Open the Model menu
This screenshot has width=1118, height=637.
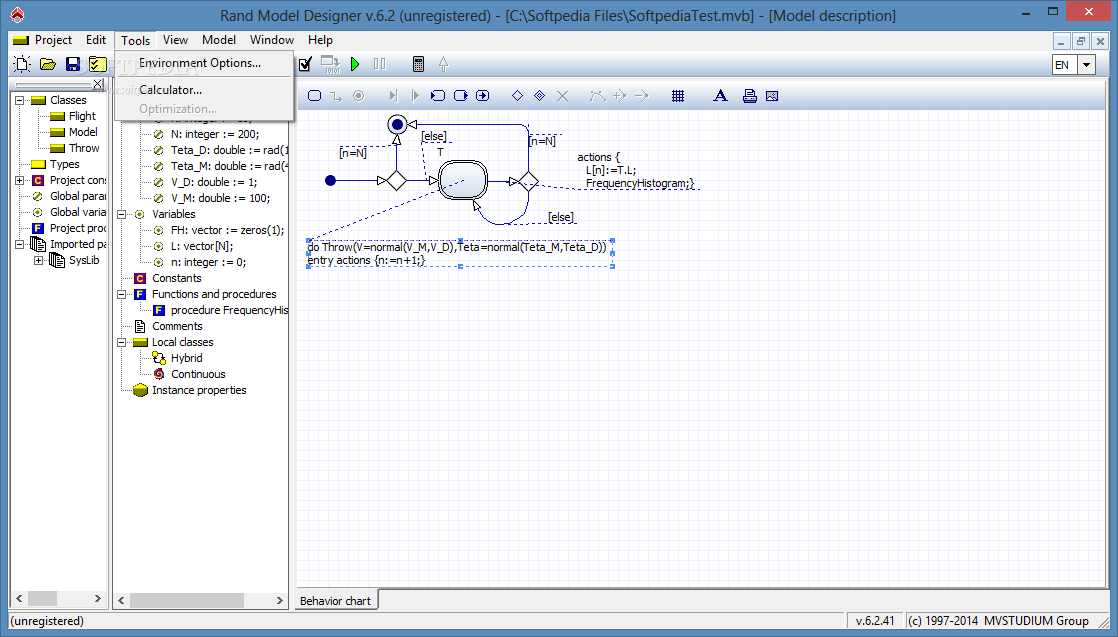[219, 40]
